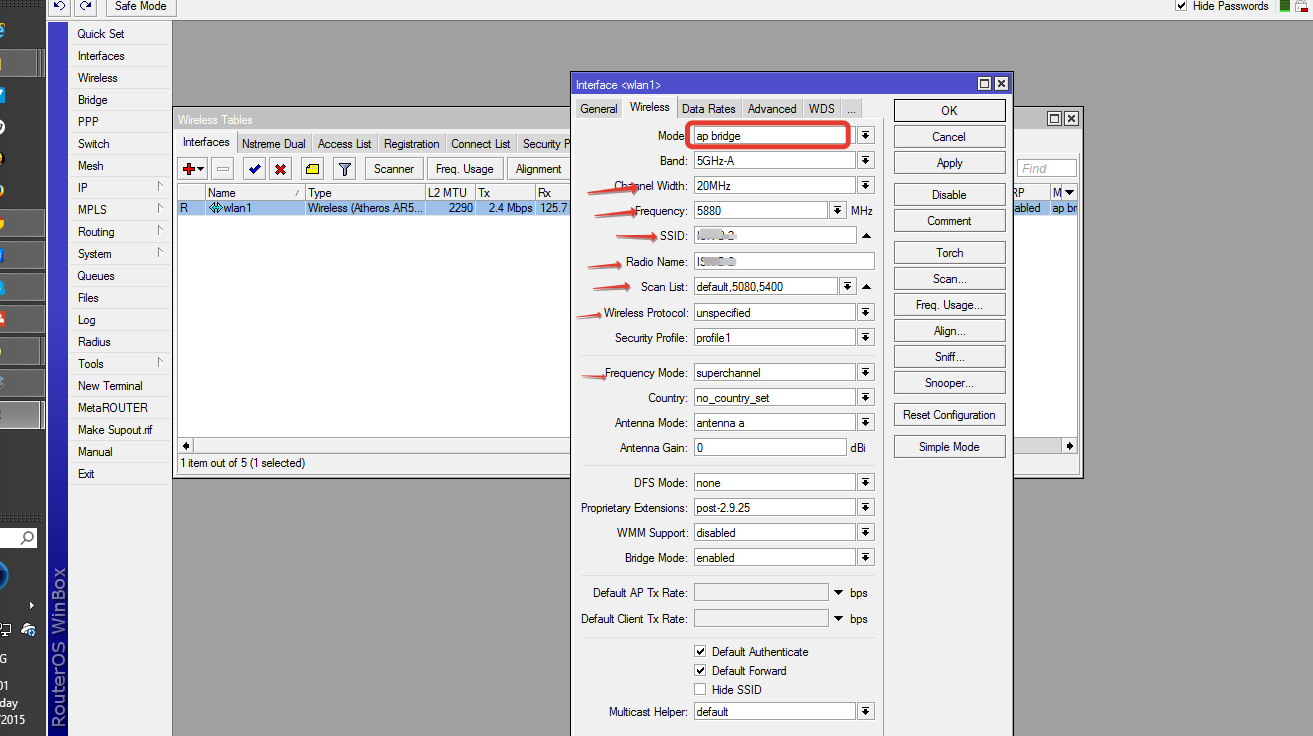Open the filter funnel icon
The image size is (1313, 736).
coord(344,169)
